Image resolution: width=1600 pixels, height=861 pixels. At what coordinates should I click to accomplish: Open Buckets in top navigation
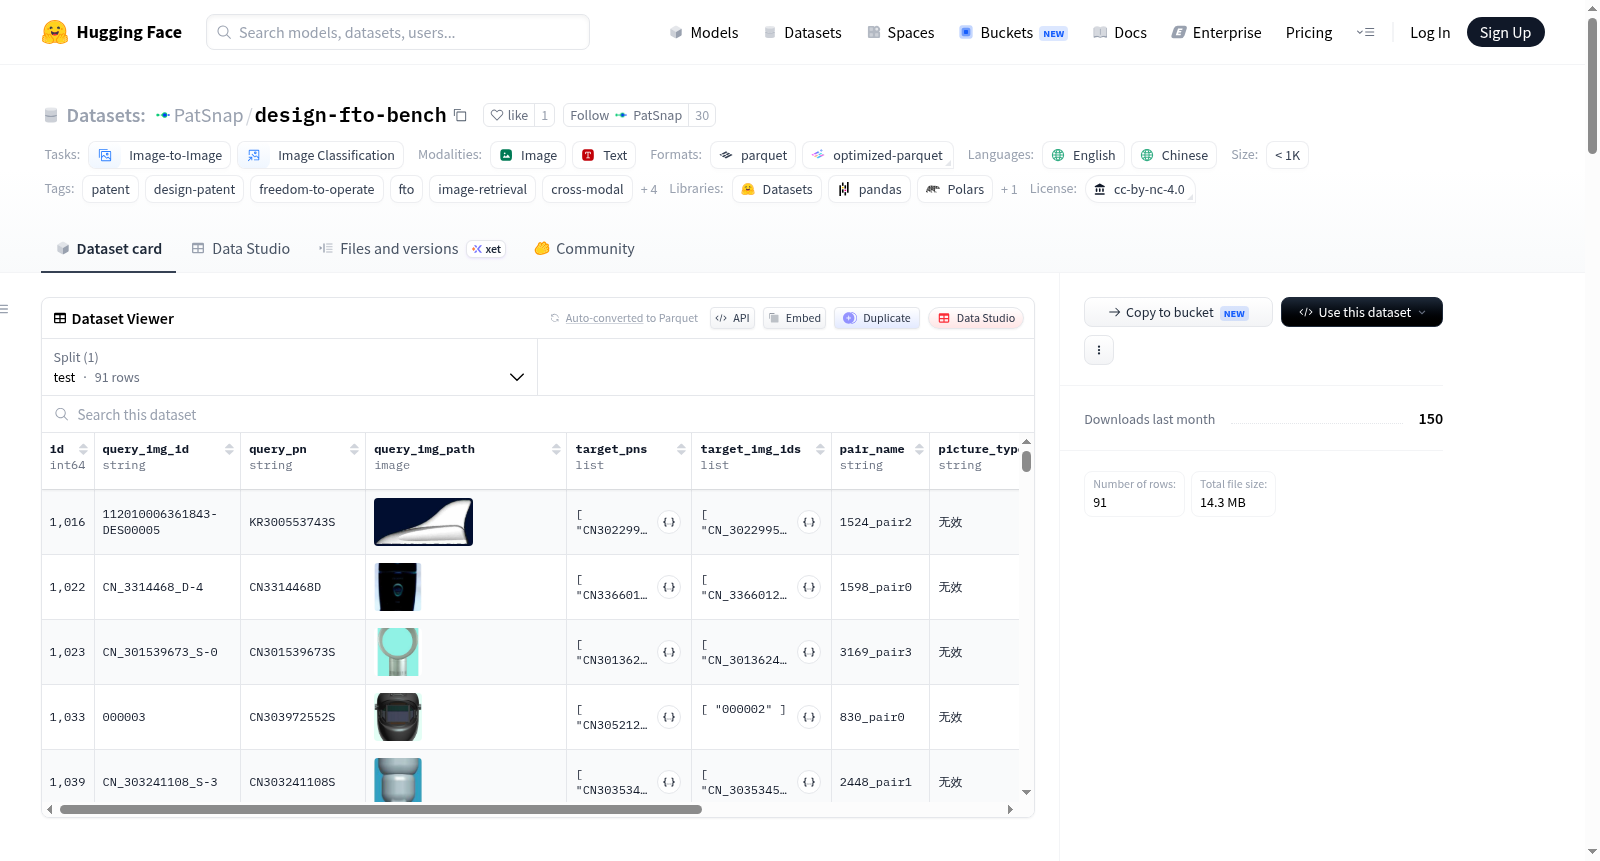tap(1013, 32)
